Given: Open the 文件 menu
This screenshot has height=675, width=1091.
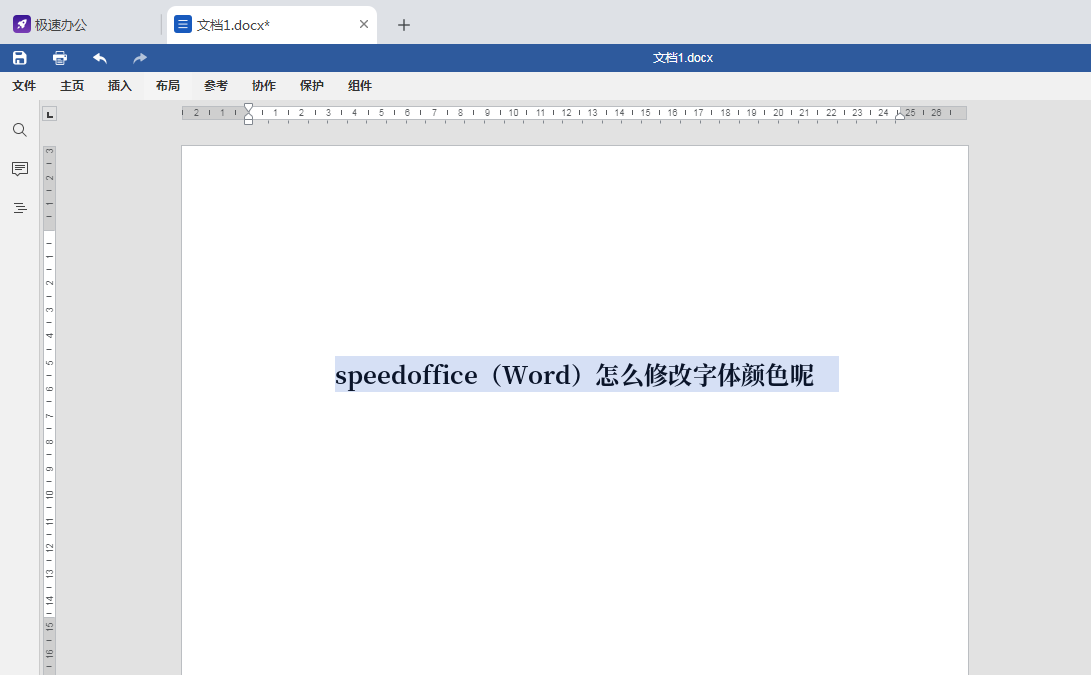Looking at the screenshot, I should point(24,86).
